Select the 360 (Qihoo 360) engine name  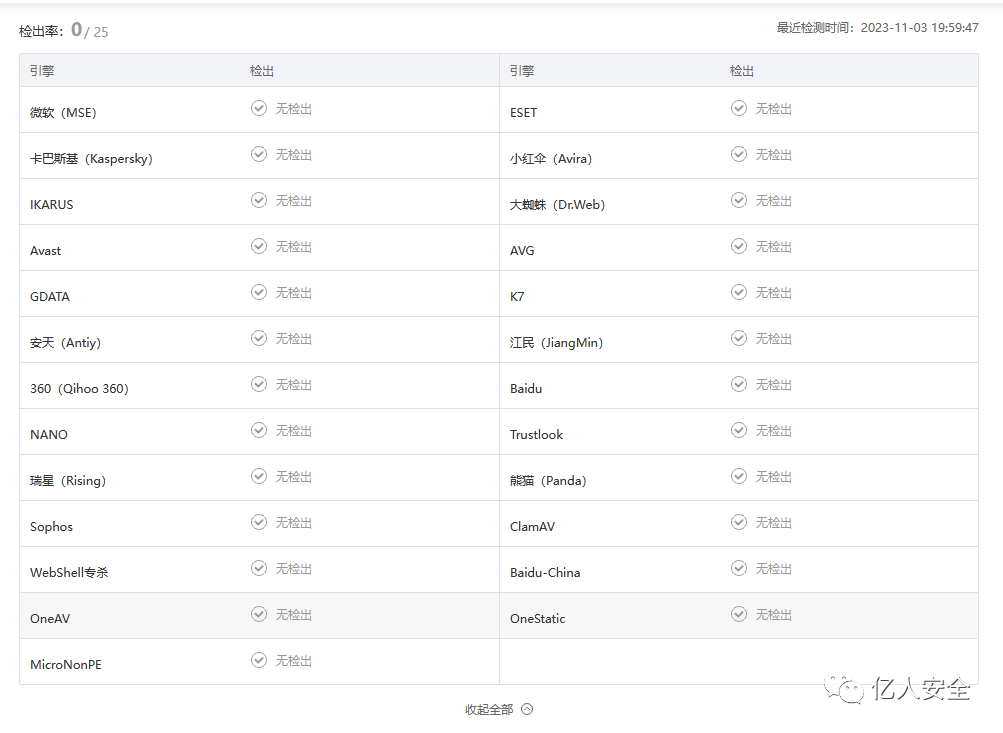pos(79,389)
